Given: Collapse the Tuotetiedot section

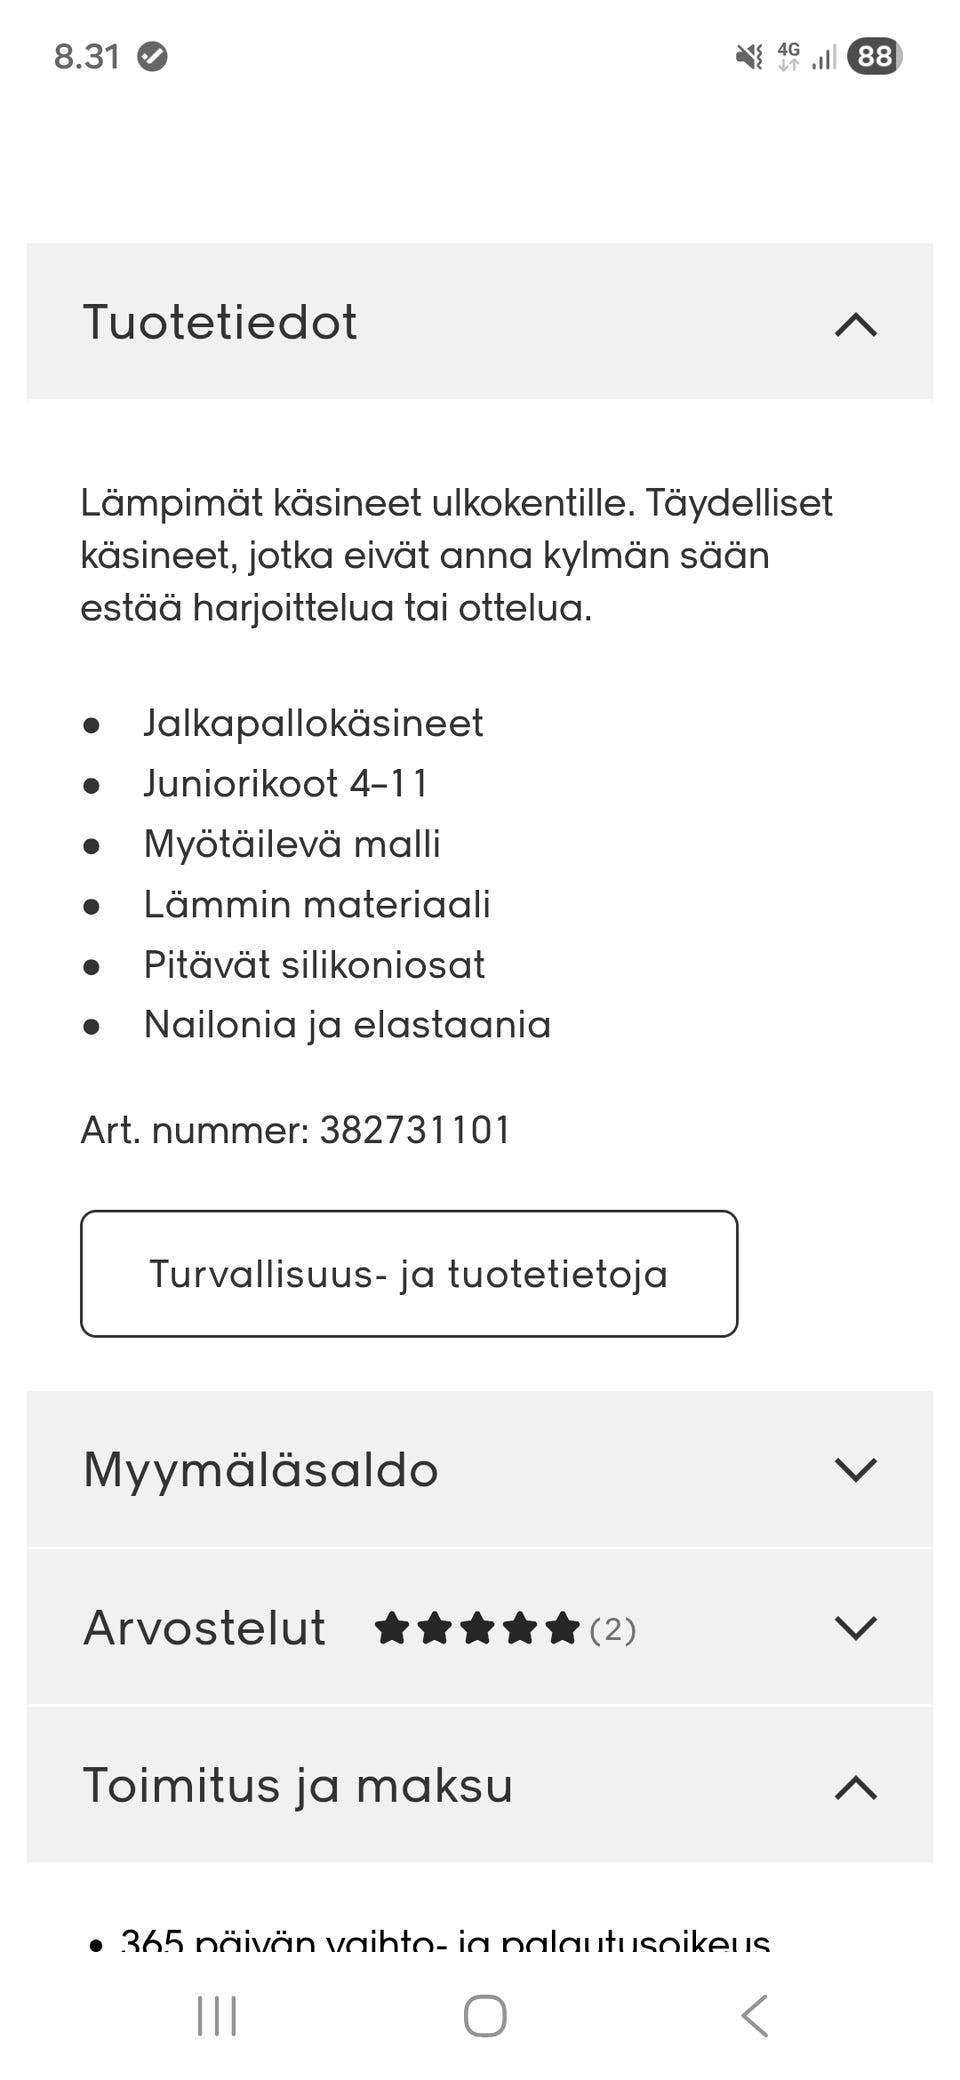Looking at the screenshot, I should tap(857, 323).
